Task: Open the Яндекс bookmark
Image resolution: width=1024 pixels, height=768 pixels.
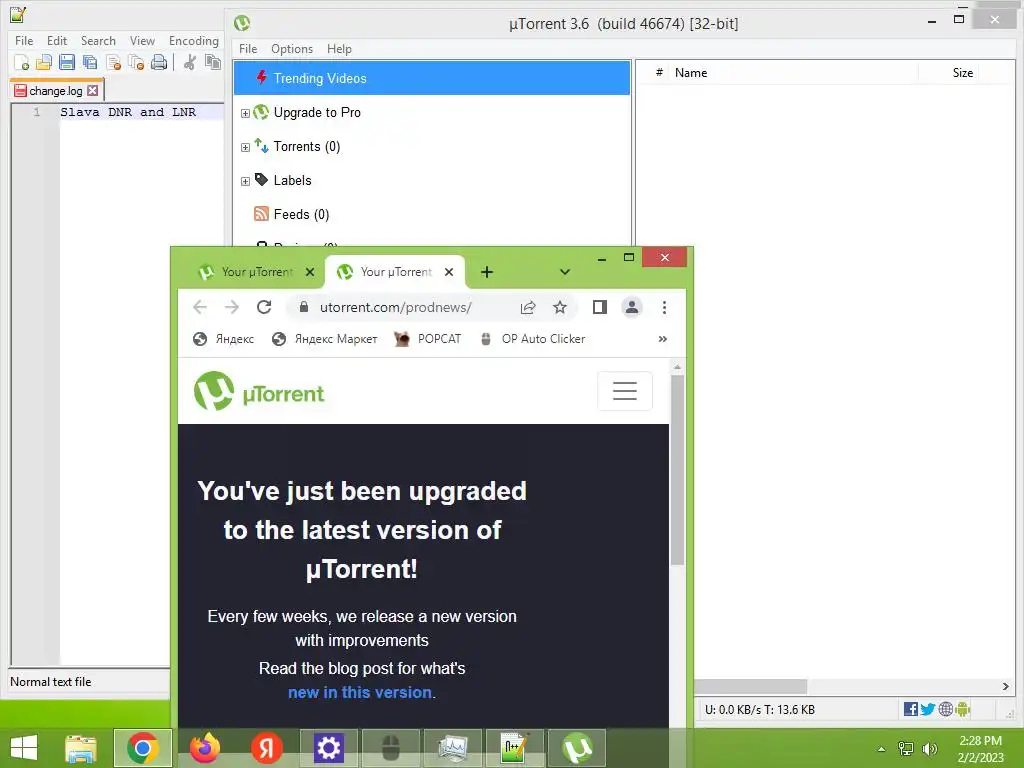Action: 223,339
